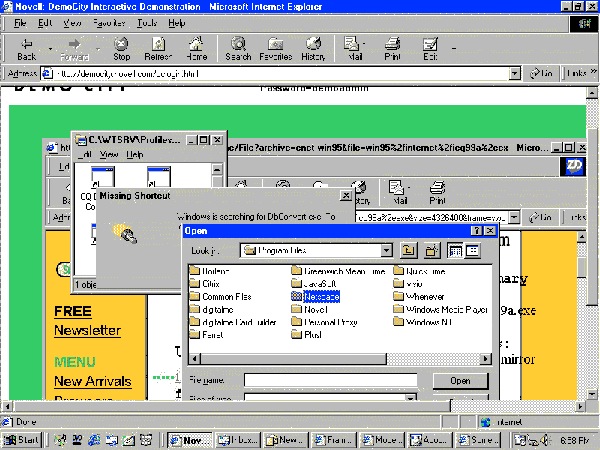
Task: Switch to Details view in Open dialog
Action: (x=472, y=250)
